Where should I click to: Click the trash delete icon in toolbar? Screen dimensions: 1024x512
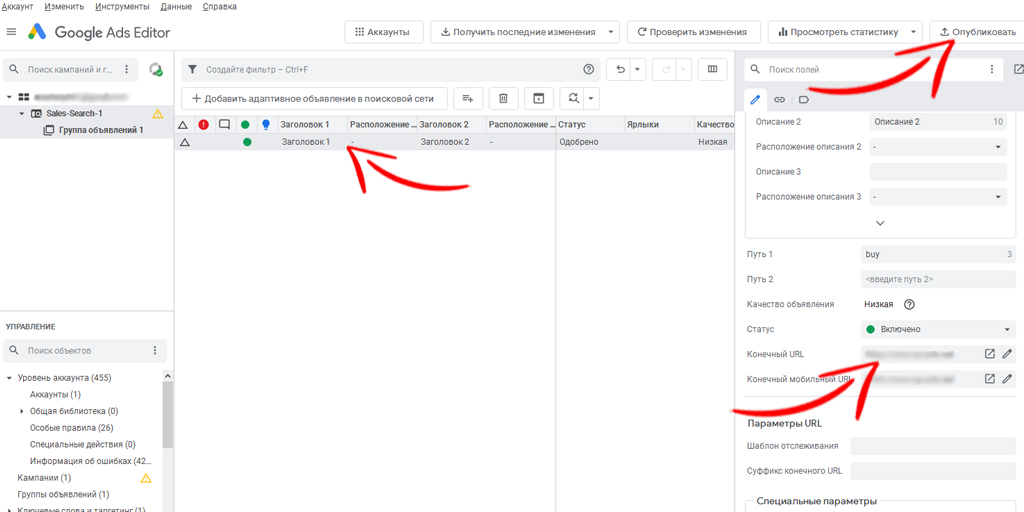coord(503,99)
